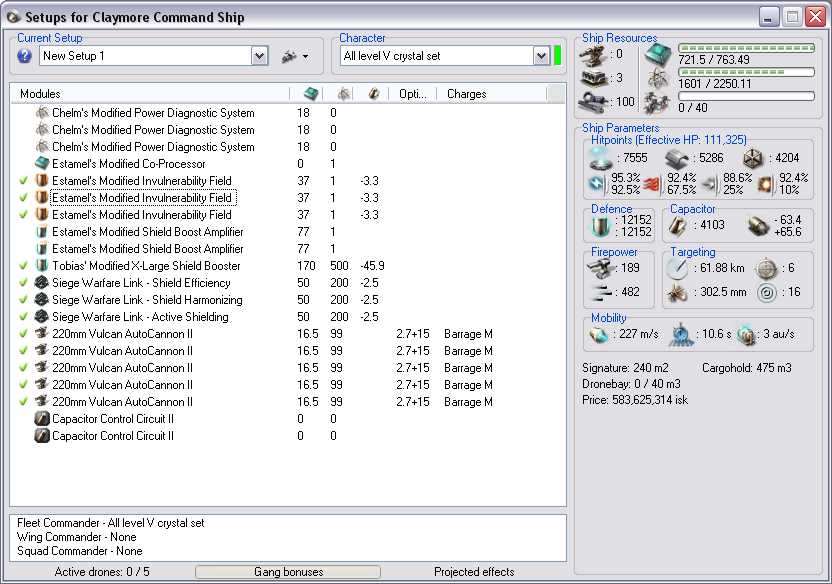Screen dimensions: 832x584
Task: Click the capacitor capacity icon showing 4103
Action: [x=678, y=226]
